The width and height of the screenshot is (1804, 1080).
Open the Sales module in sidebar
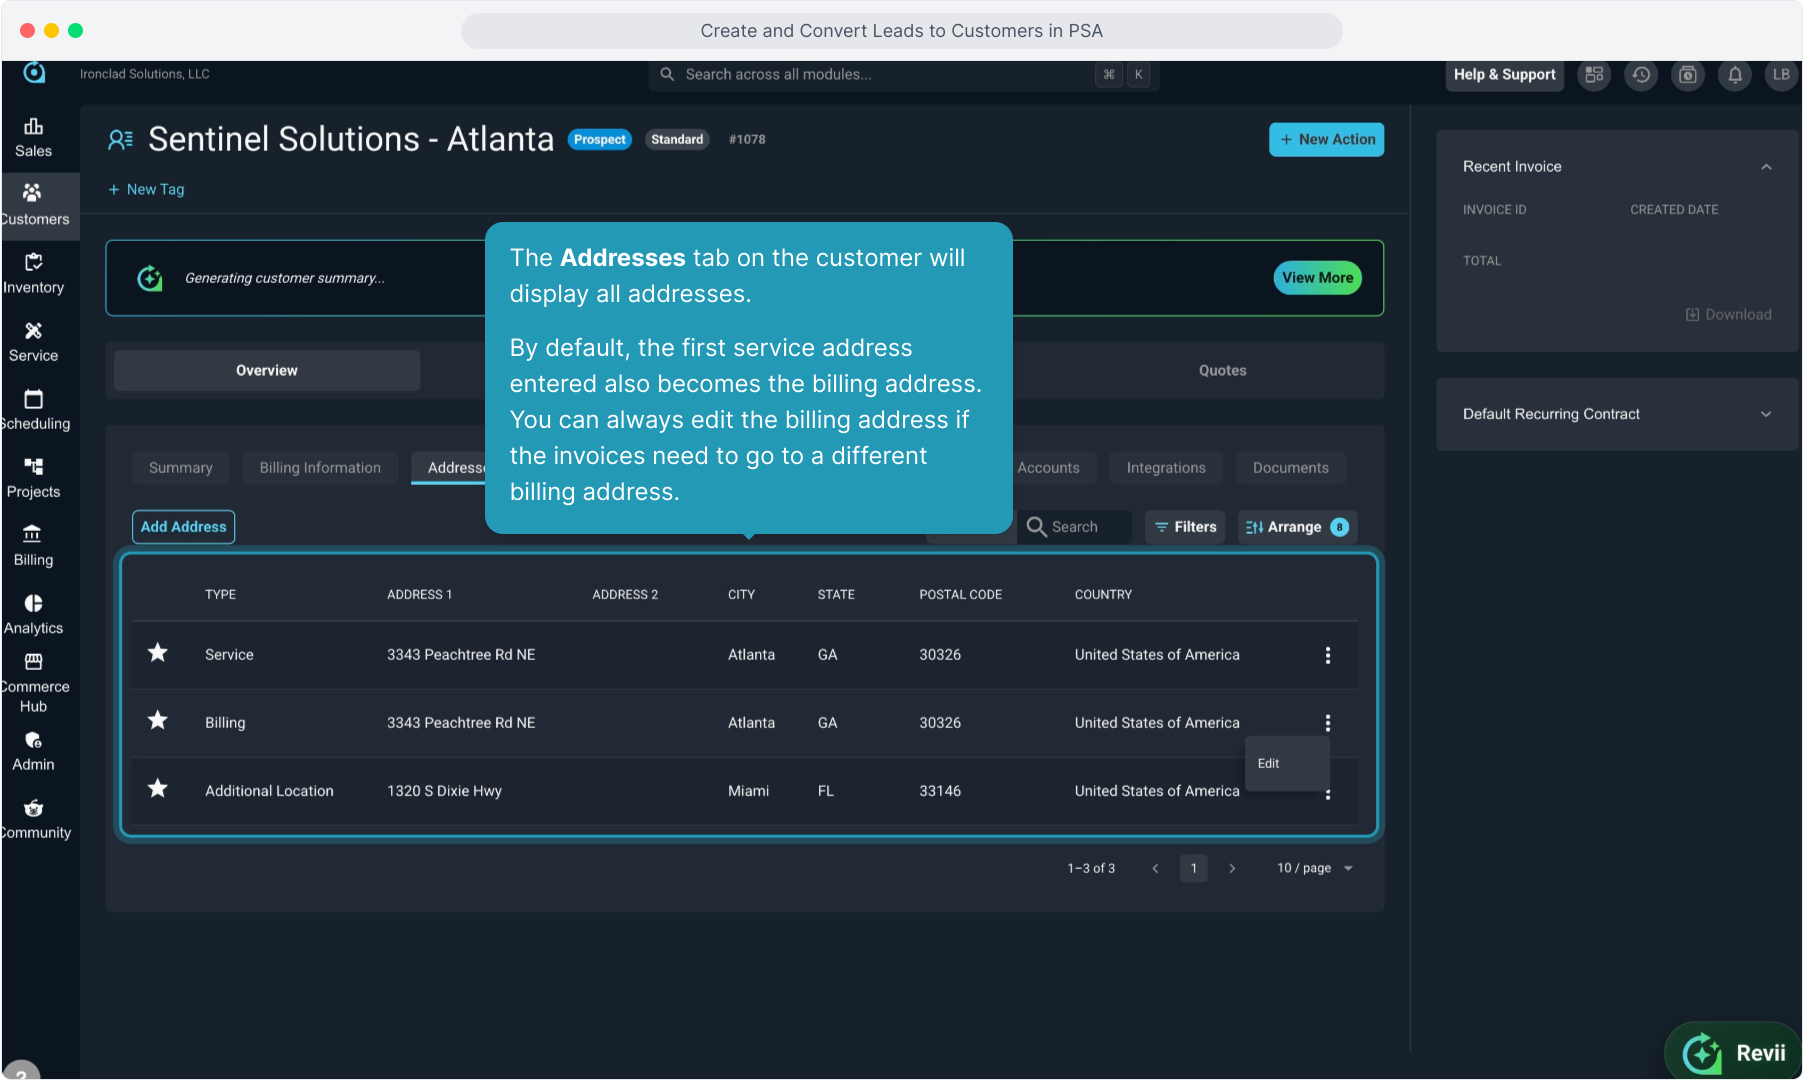coord(33,138)
